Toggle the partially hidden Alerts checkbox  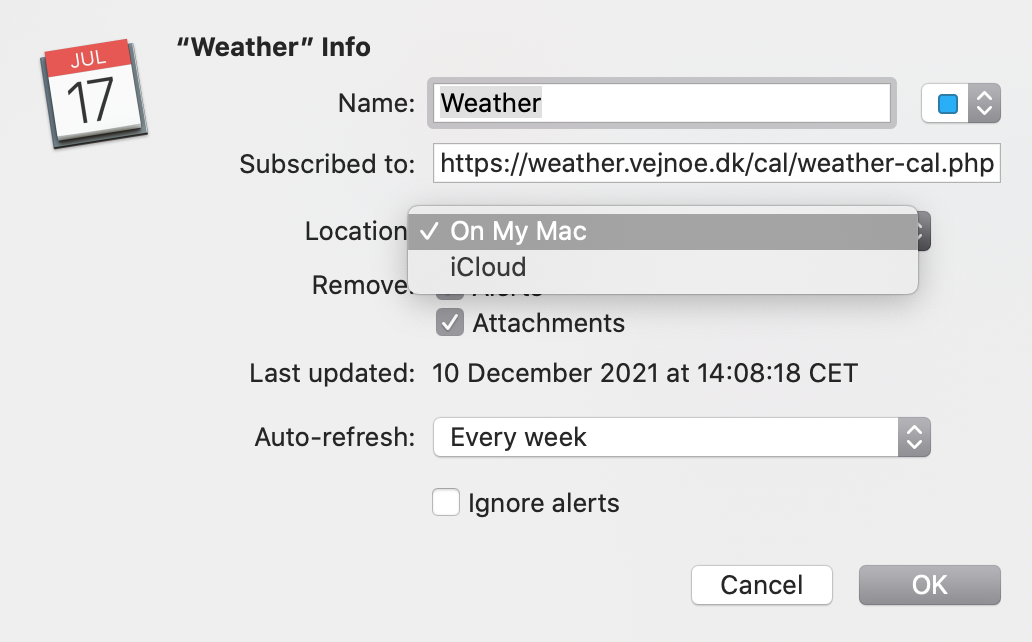450,296
